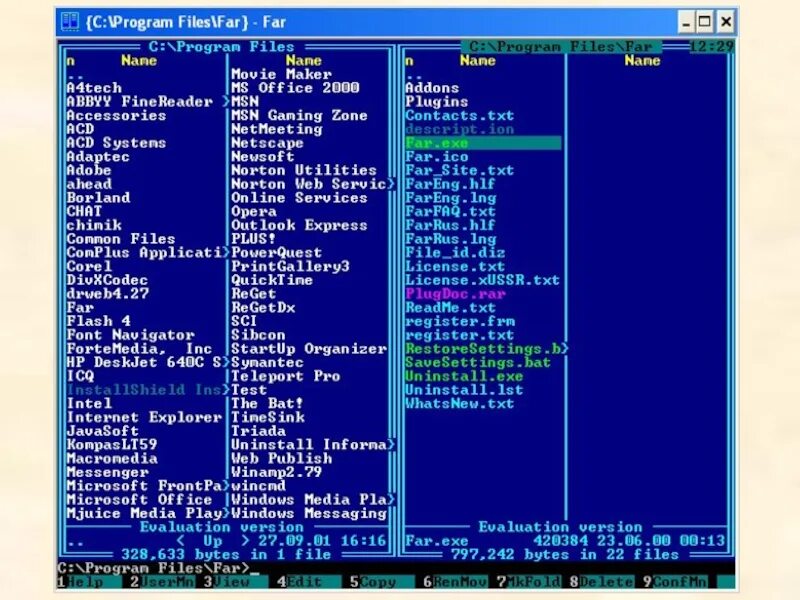Click the Far window title bar icon
This screenshot has height=600, width=800.
coord(70,22)
